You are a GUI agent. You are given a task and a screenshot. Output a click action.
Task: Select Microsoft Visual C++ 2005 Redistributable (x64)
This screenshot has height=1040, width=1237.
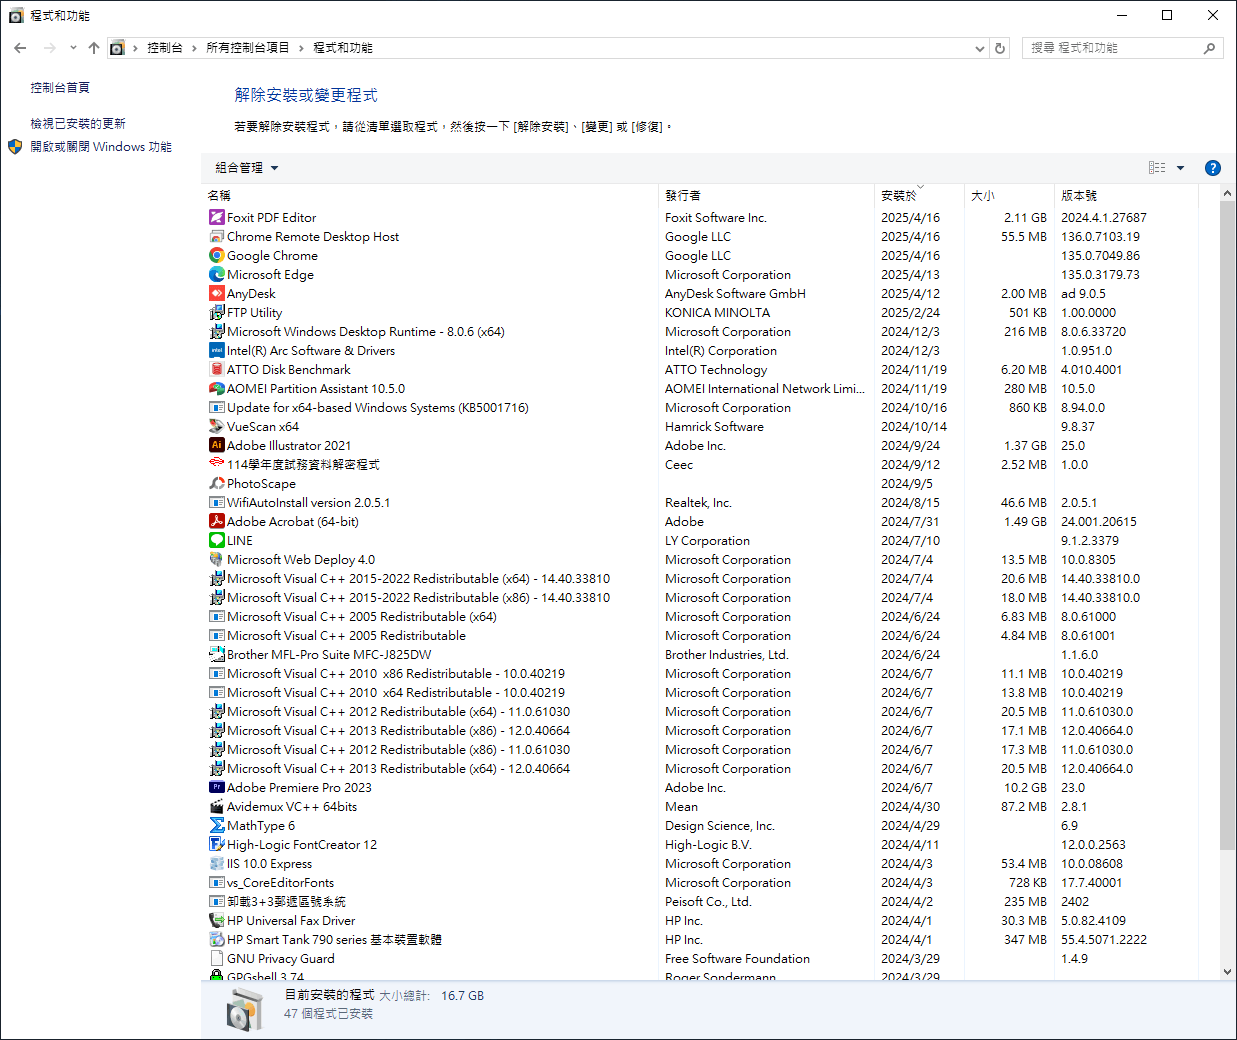tap(702, 616)
